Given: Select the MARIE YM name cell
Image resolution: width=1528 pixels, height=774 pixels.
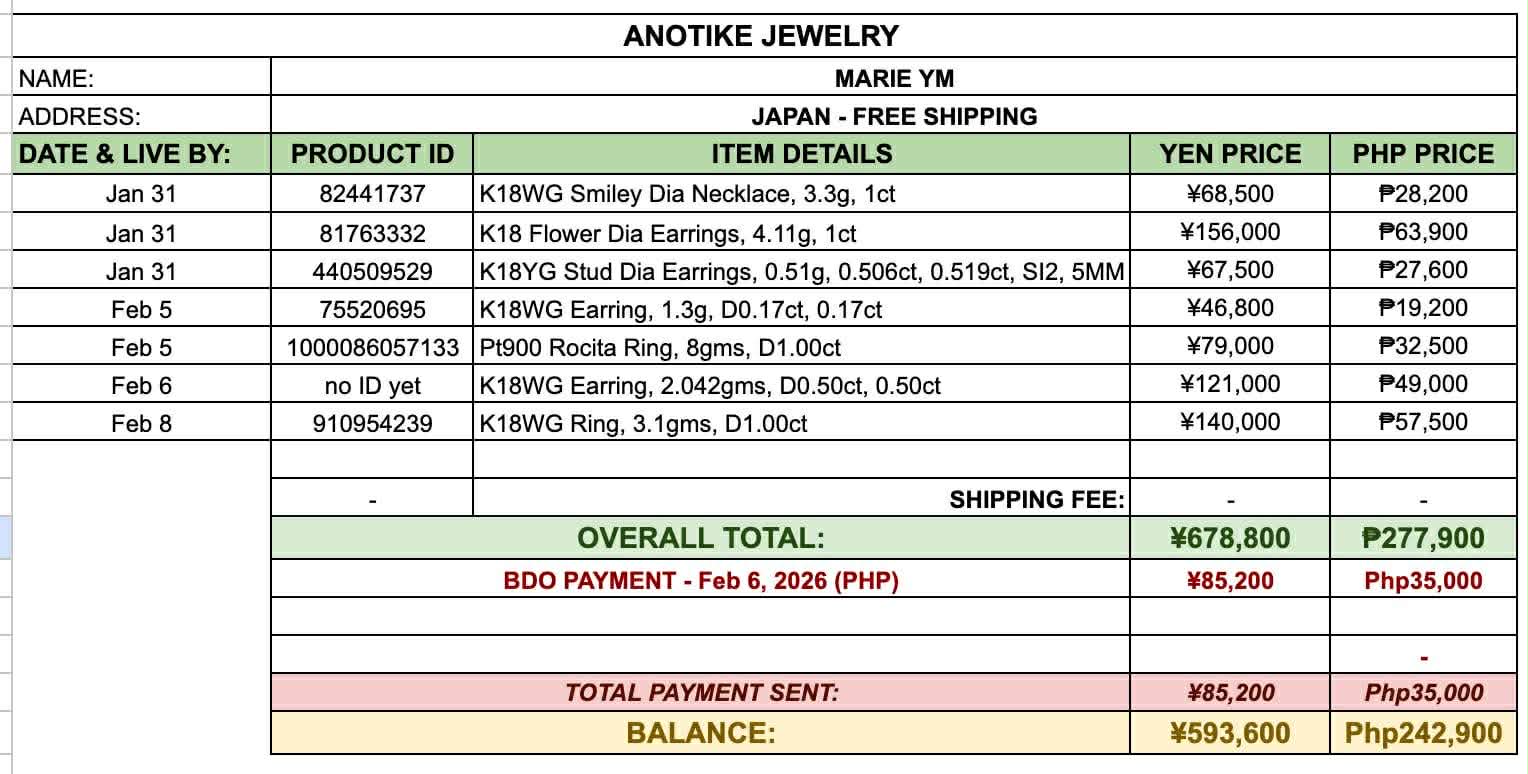Looking at the screenshot, I should [894, 78].
